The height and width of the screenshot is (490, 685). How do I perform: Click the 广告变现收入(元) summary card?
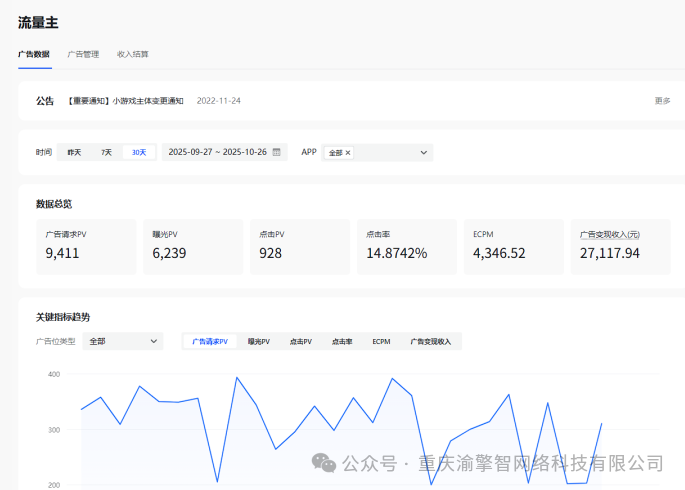pyautogui.click(x=620, y=246)
